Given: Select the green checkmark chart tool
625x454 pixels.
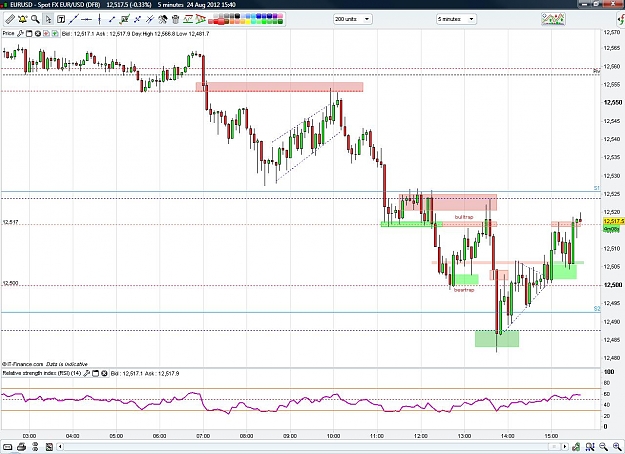Looking at the screenshot, I should pos(124,19).
